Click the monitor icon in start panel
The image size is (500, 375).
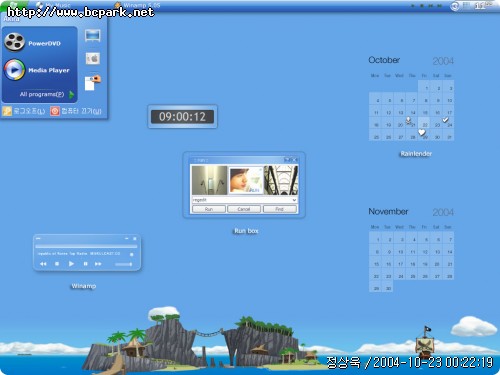click(x=92, y=35)
